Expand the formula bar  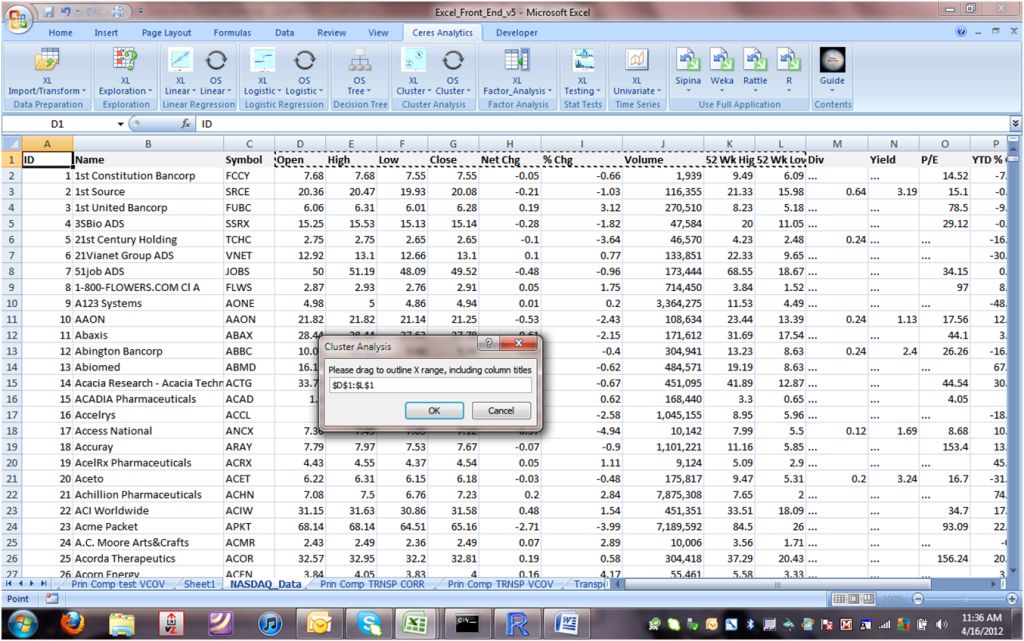tap(1015, 123)
